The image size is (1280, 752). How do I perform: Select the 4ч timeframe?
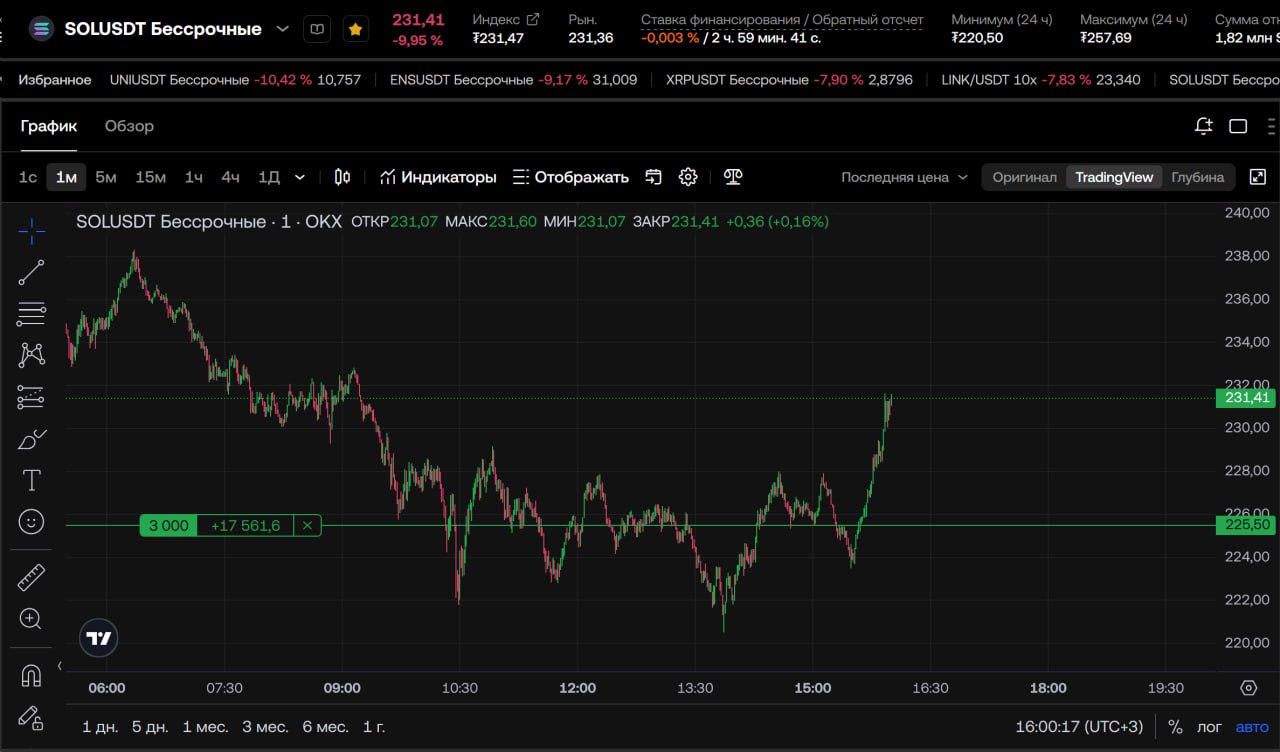tap(231, 177)
